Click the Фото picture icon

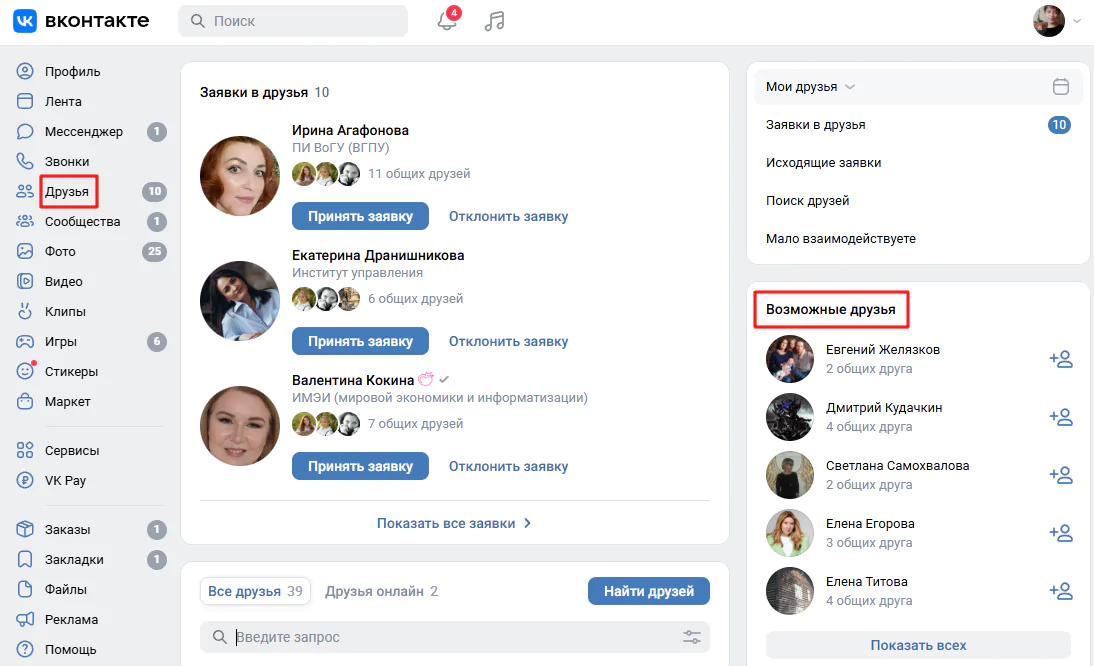25,251
